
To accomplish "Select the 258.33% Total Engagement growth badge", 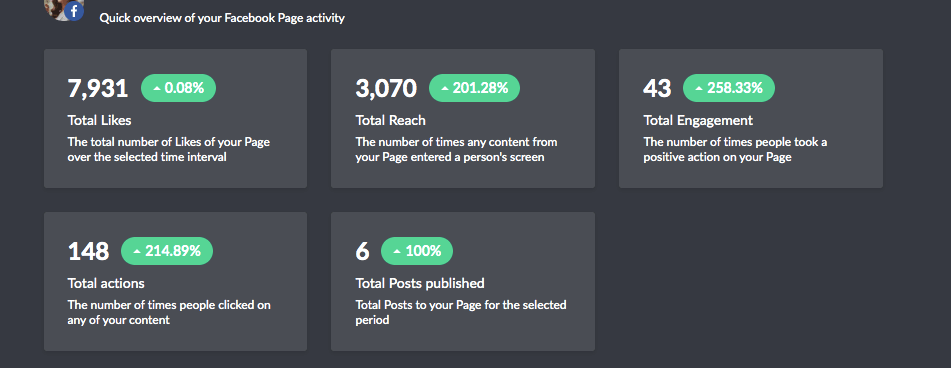I will click(x=729, y=88).
